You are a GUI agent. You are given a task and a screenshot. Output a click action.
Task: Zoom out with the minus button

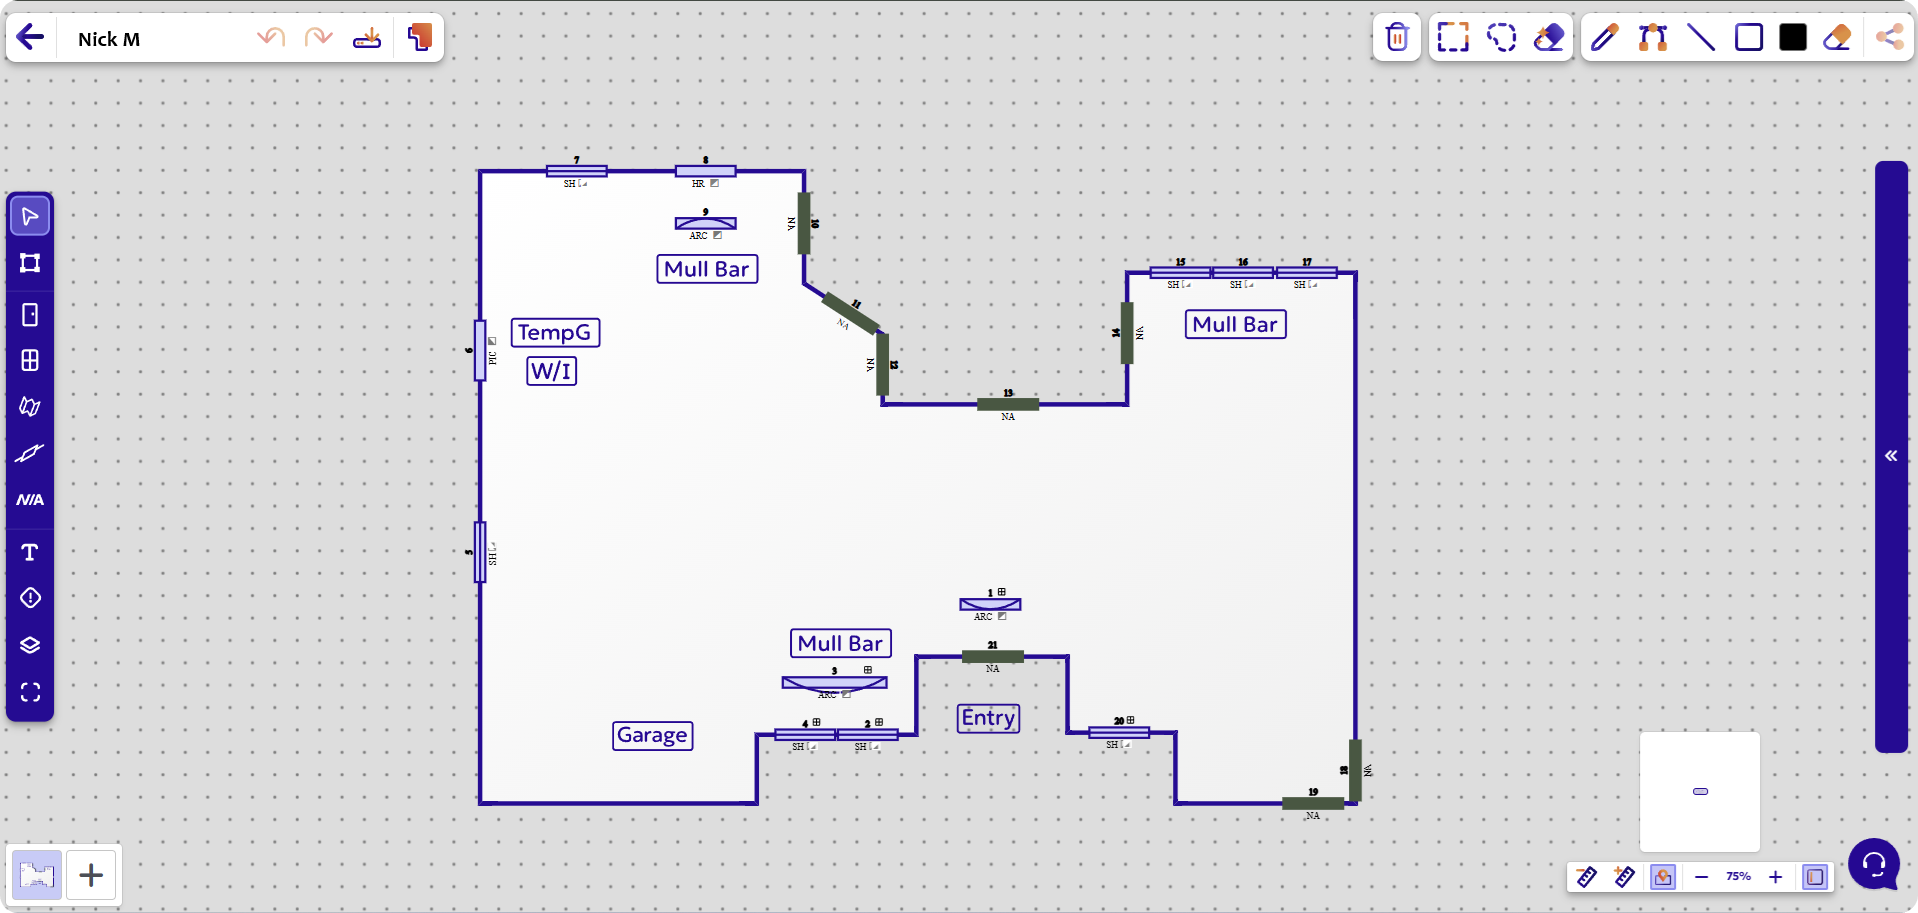[1701, 877]
